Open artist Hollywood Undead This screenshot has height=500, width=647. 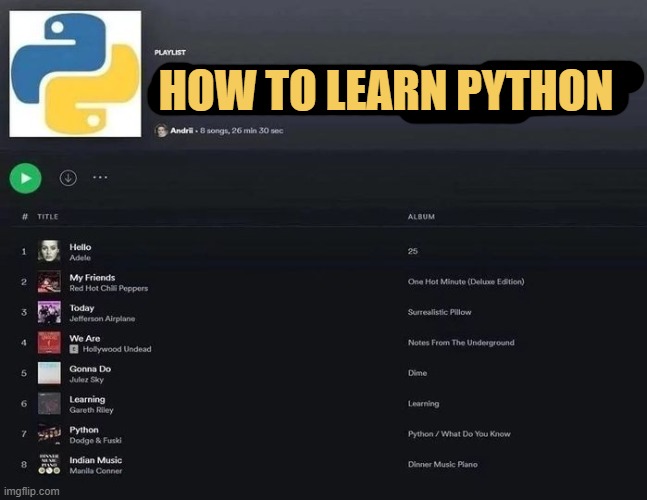click(117, 349)
